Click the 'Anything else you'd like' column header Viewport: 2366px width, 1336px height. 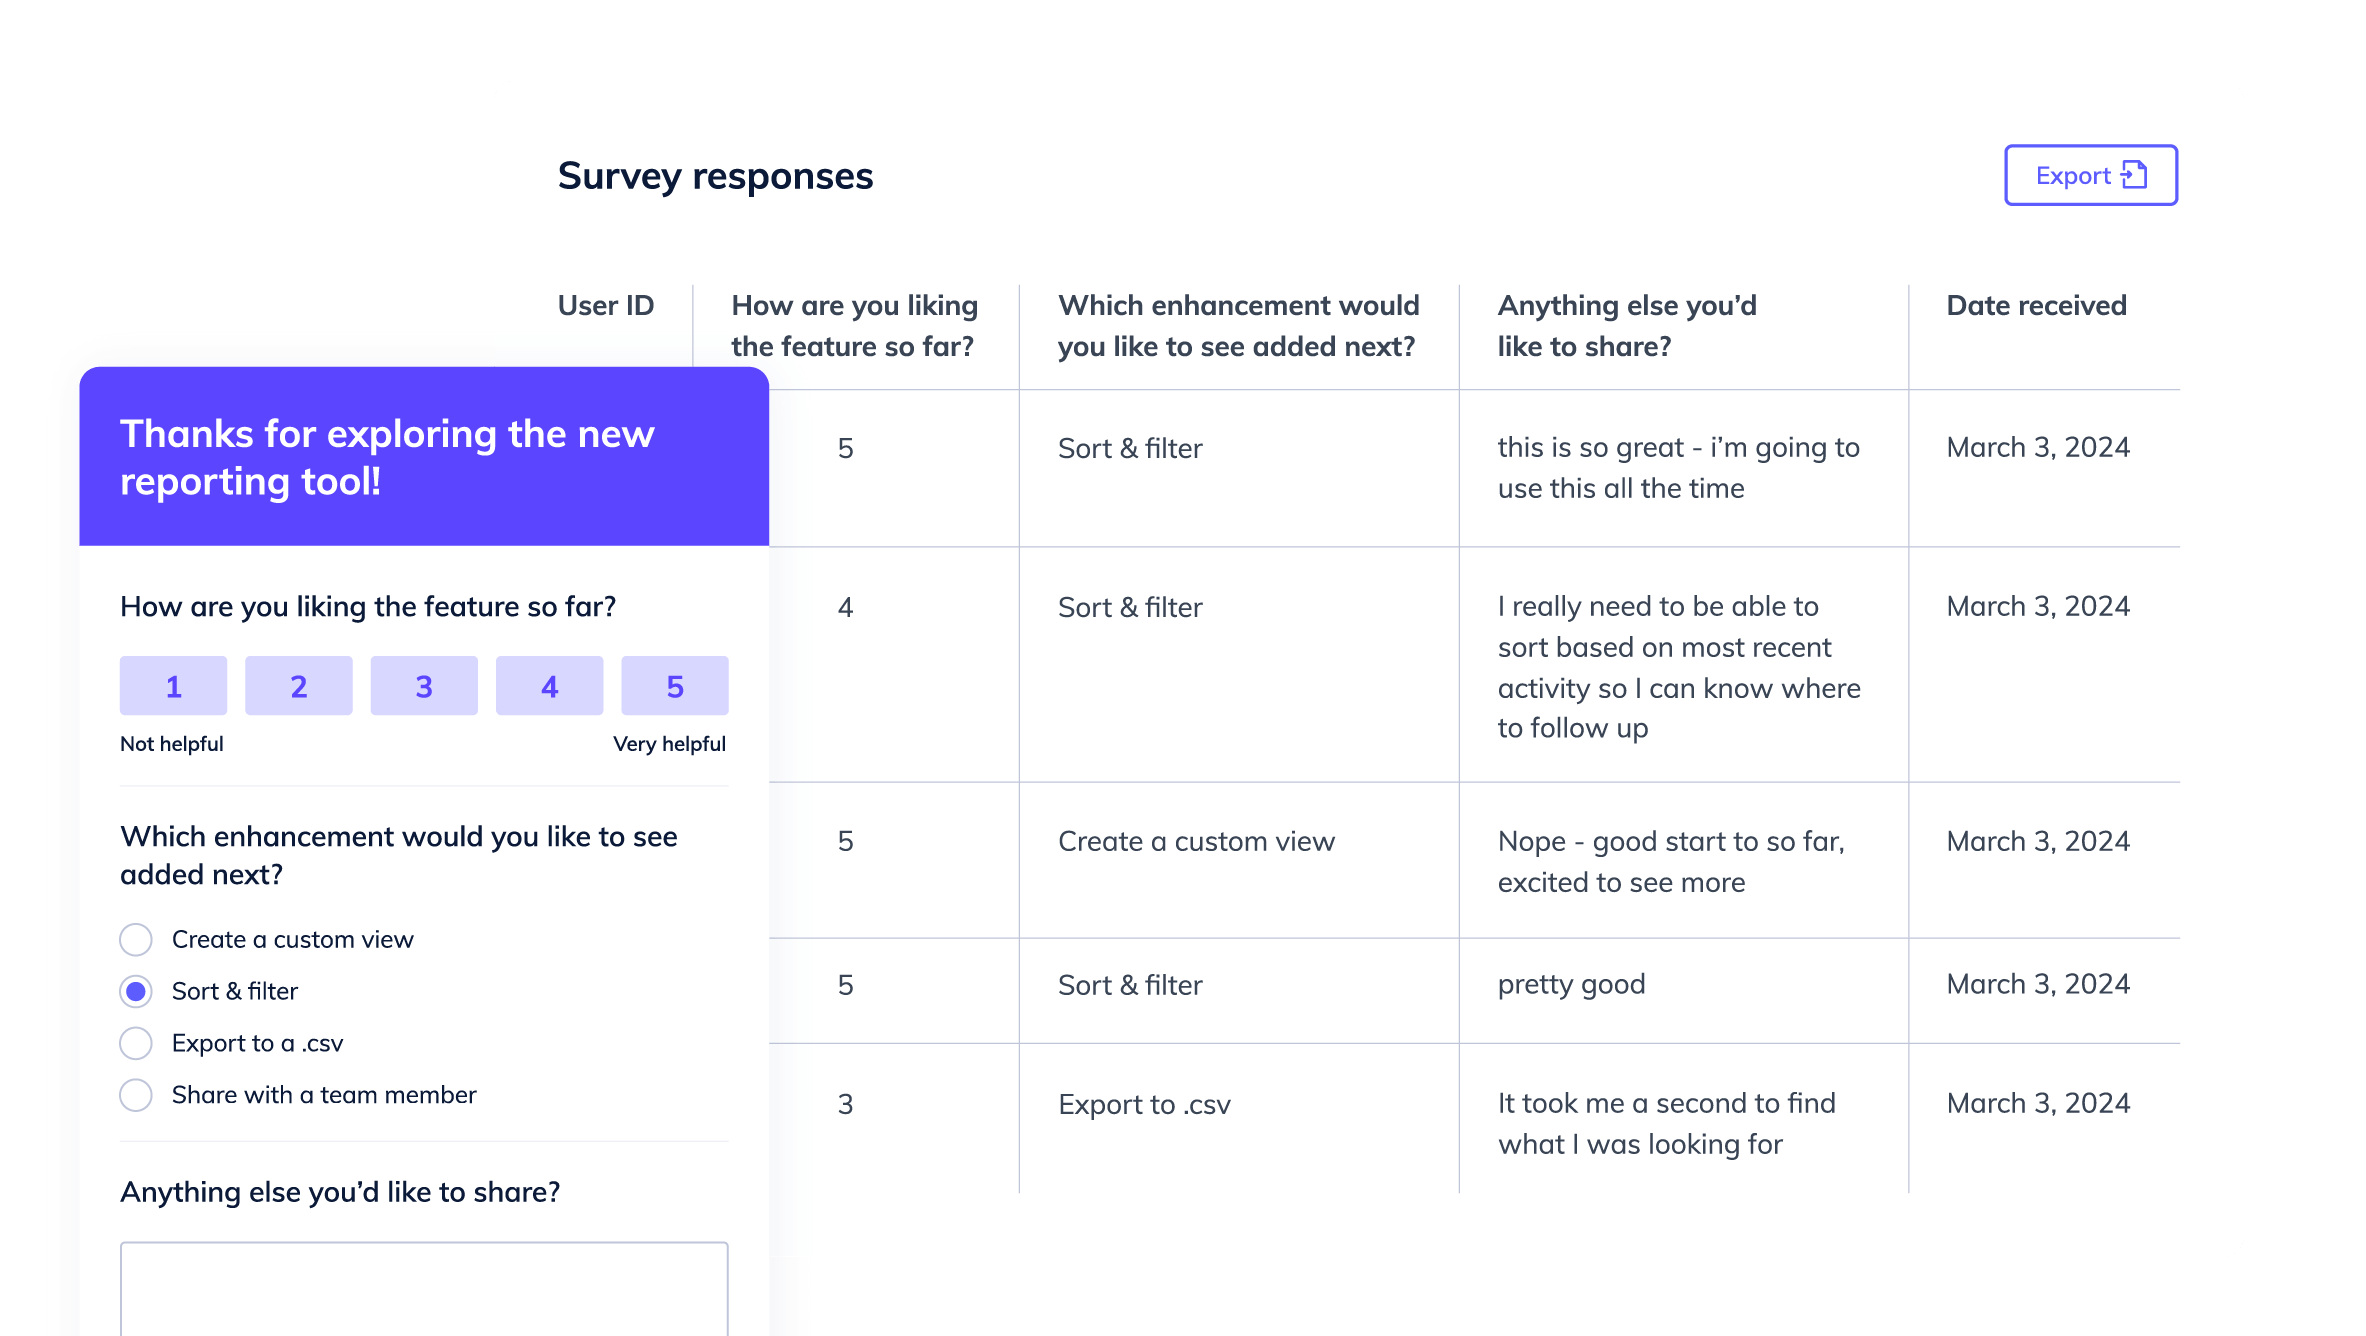pyautogui.click(x=1627, y=326)
